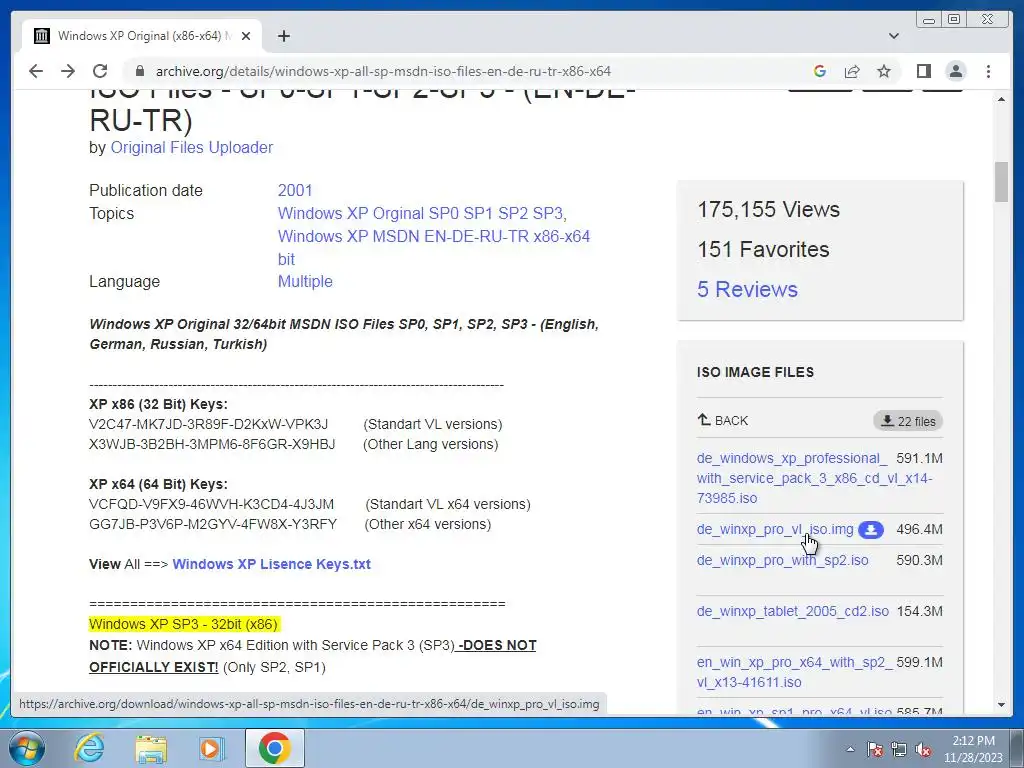This screenshot has width=1024, height=768.
Task: Bookmark this page with the star icon
Action: [x=884, y=71]
